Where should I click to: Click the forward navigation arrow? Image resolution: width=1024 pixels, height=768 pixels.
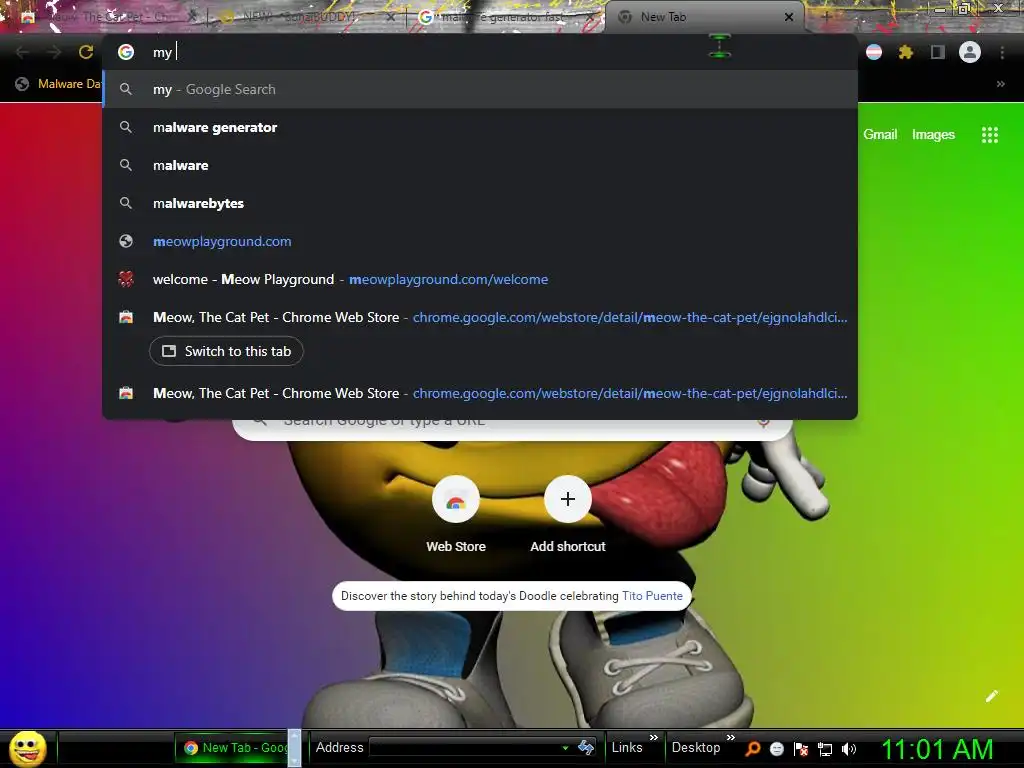[54, 52]
